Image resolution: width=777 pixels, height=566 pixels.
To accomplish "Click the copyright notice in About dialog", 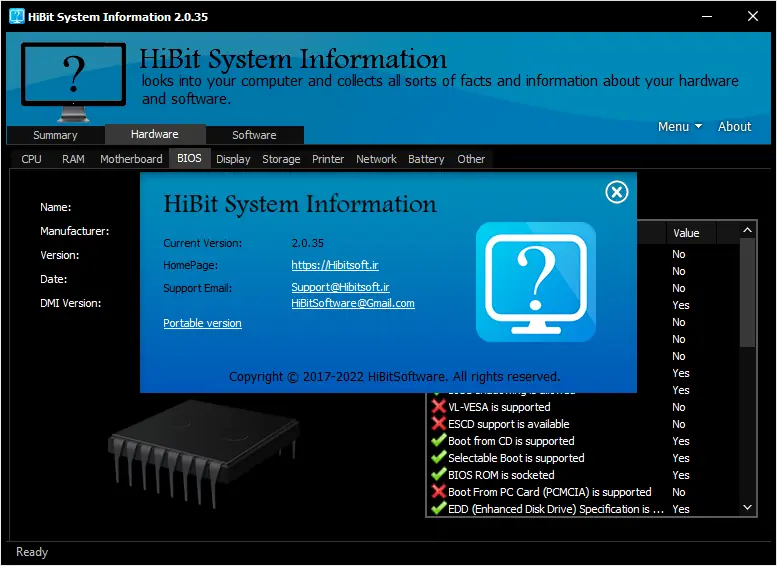I will tap(394, 377).
